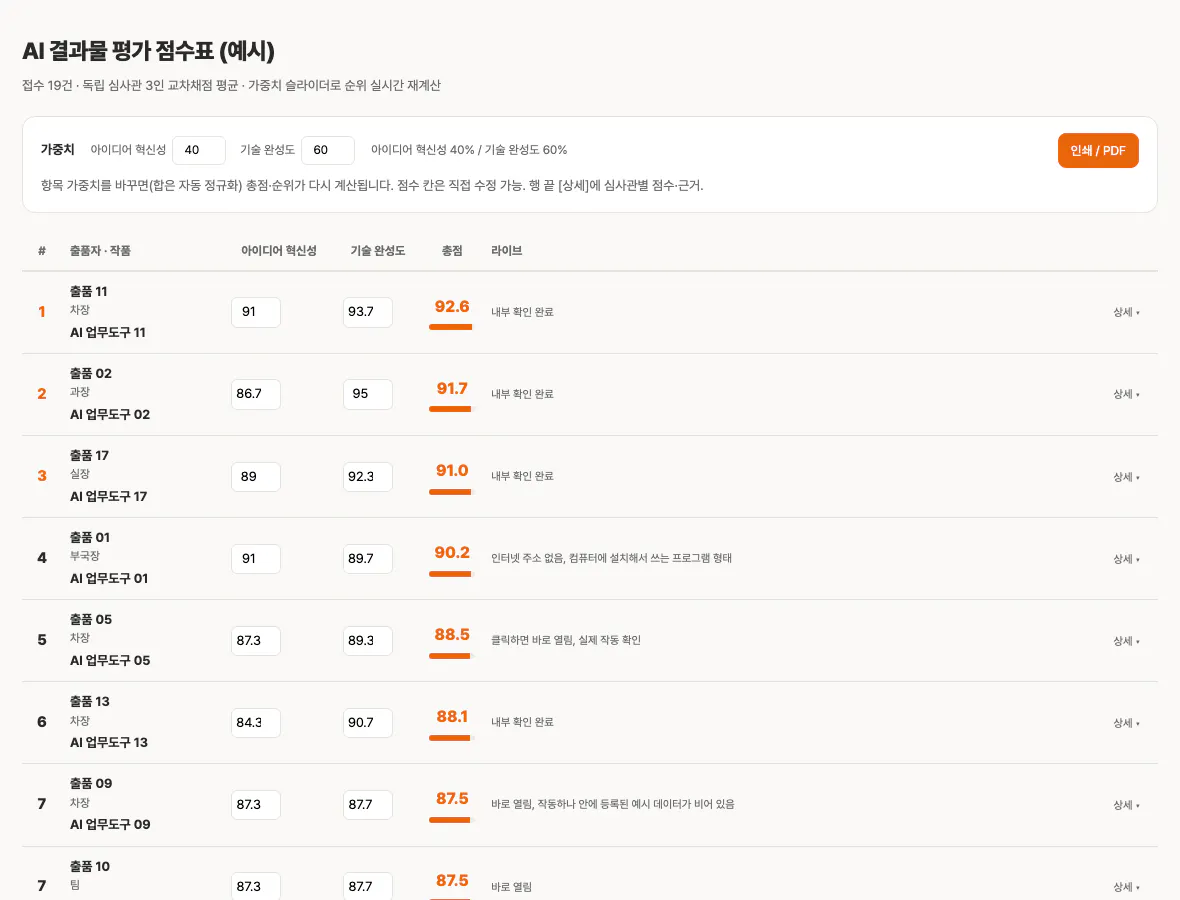1180x900 pixels.
Task: Select 출품 11 tech score field 93.7
Action: (x=368, y=312)
